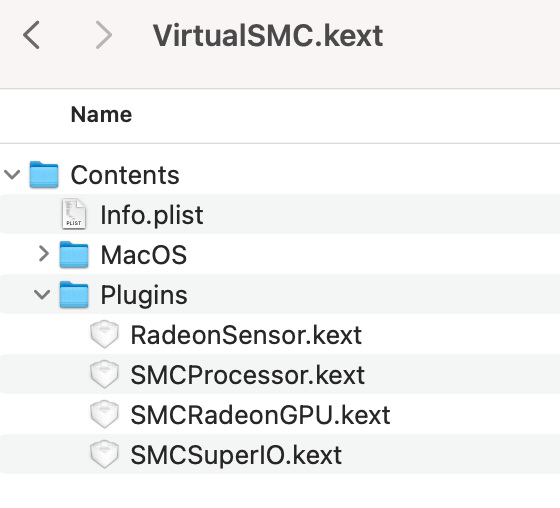Select the Plugins folder name

pos(144,296)
